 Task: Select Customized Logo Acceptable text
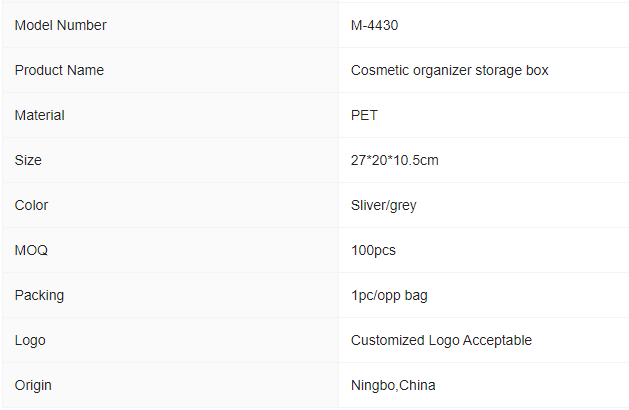coord(441,340)
